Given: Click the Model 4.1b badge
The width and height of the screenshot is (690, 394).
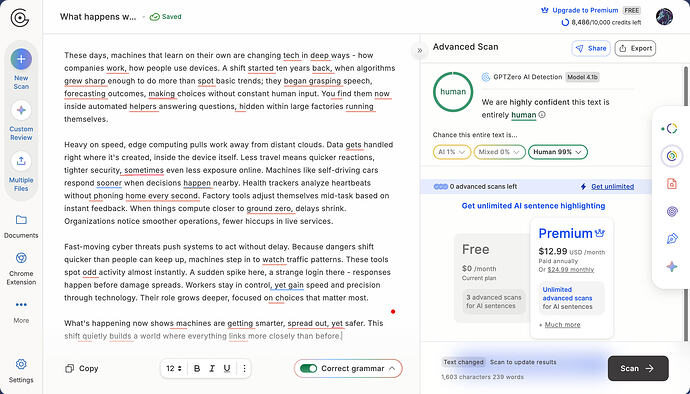Looking at the screenshot, I should point(582,77).
